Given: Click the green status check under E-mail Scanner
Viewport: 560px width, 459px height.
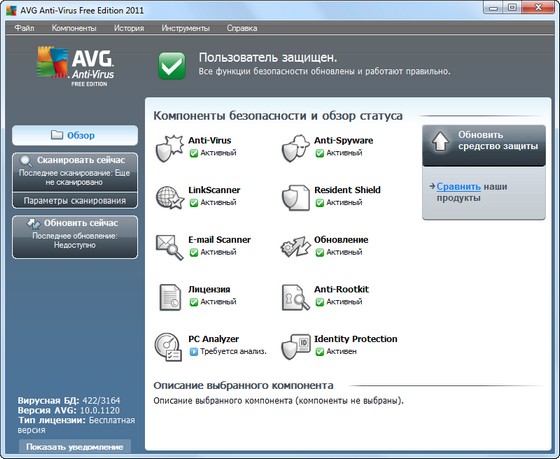Looking at the screenshot, I should pos(194,253).
